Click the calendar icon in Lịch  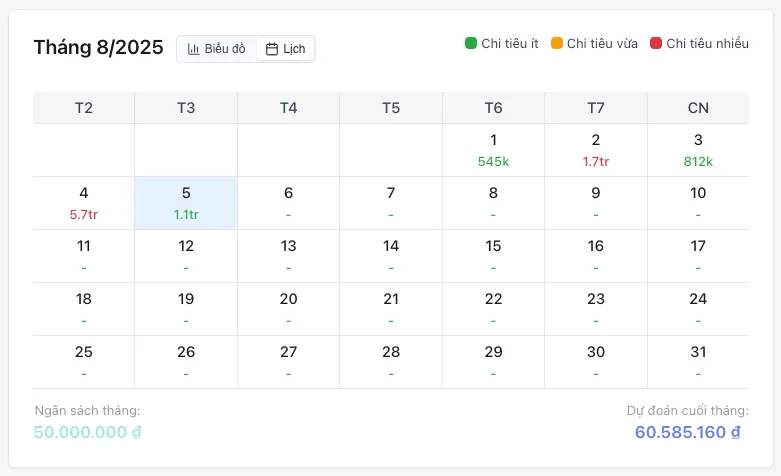coord(272,49)
